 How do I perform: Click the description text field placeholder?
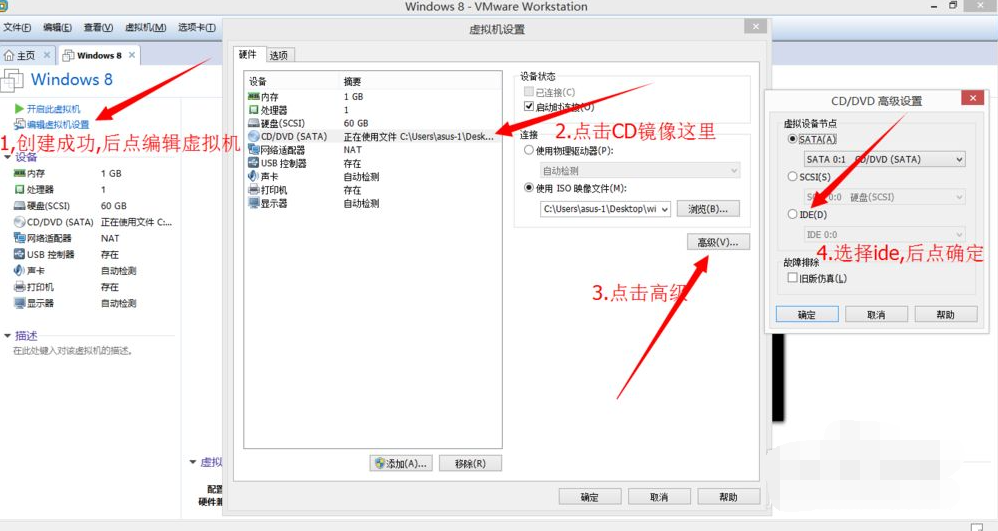[73, 351]
